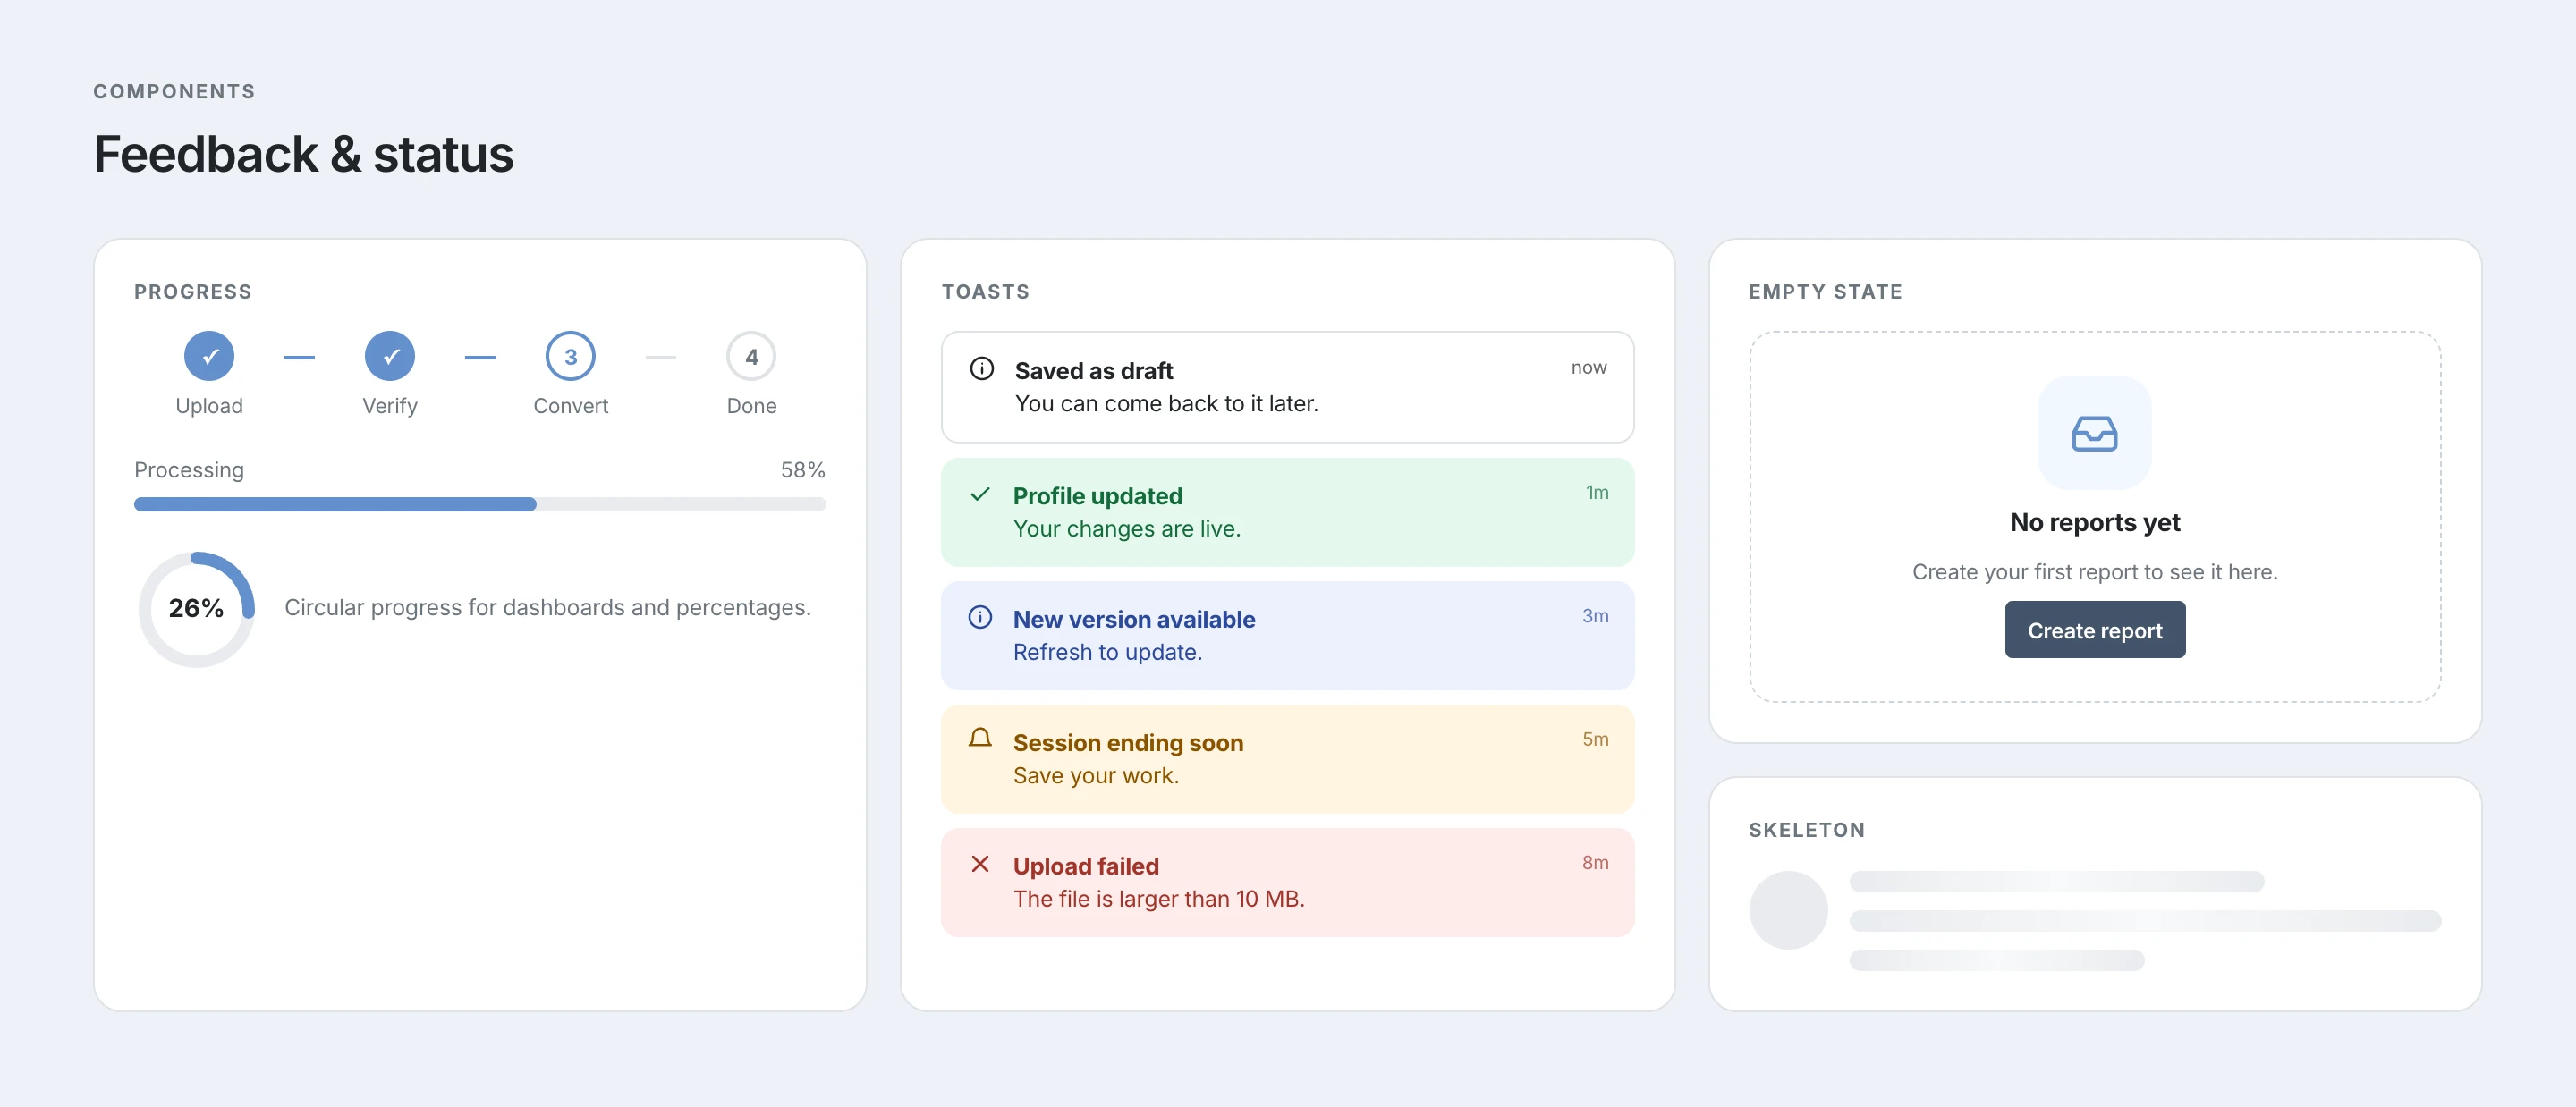Viewport: 2576px width, 1107px height.
Task: Click 'You can come back to it later.' text
Action: [1166, 404]
